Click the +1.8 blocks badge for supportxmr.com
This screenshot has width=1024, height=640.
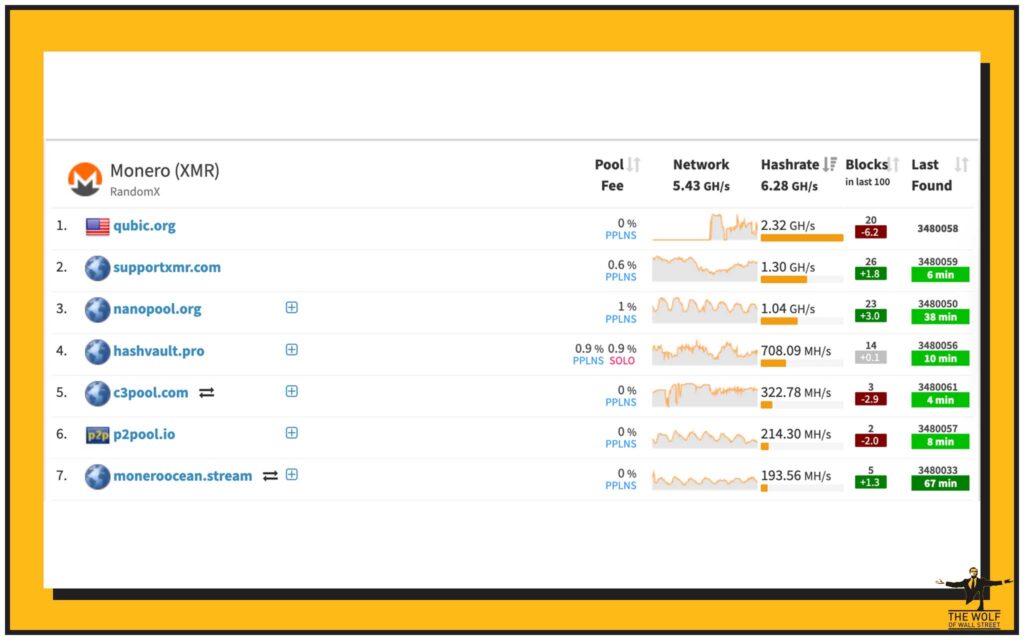(x=871, y=274)
